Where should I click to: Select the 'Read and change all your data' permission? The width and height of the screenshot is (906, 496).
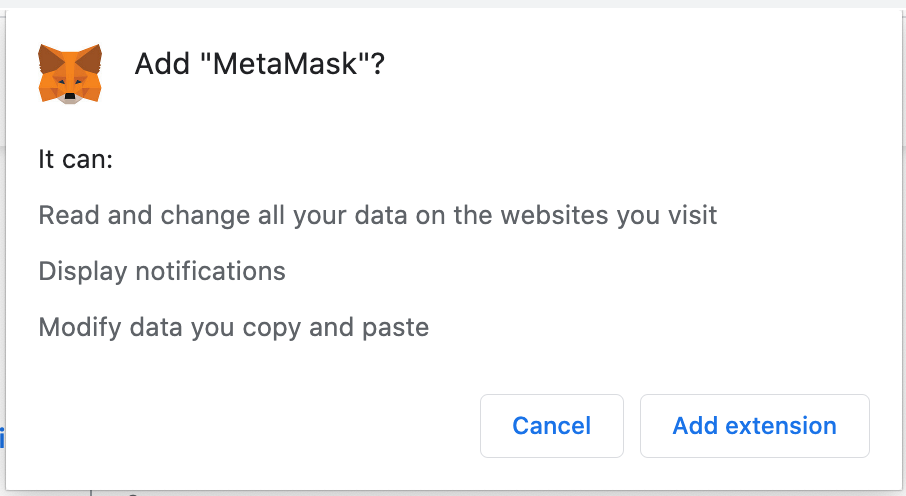pos(377,215)
